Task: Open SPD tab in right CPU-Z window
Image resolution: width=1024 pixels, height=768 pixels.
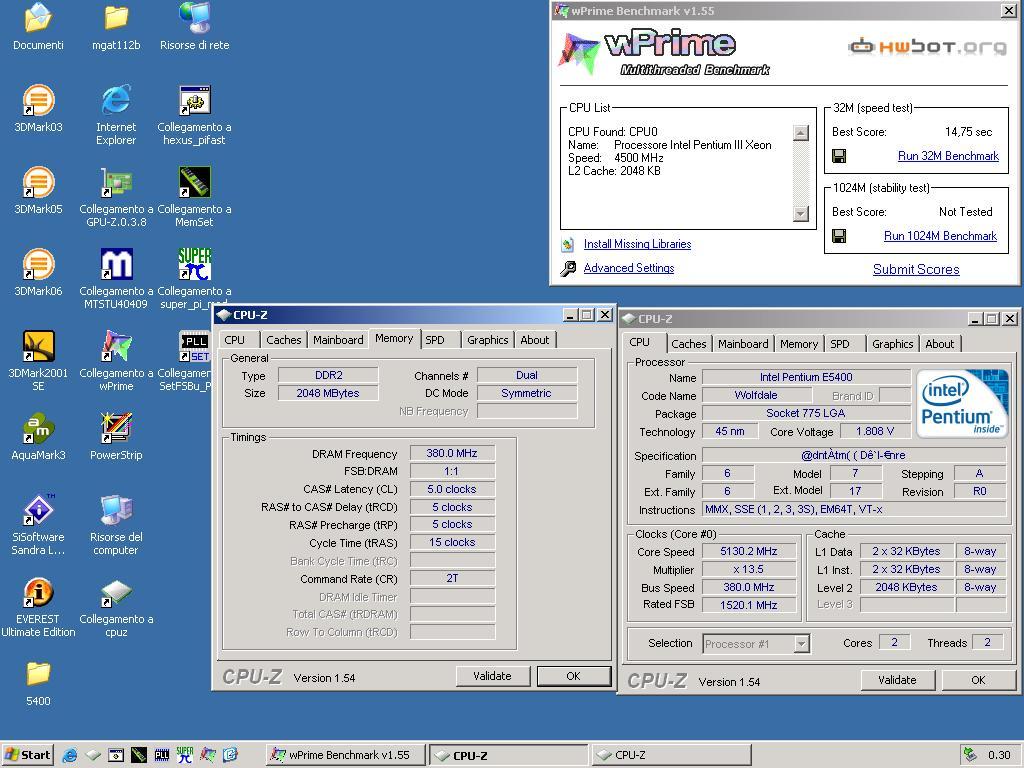Action: [840, 344]
